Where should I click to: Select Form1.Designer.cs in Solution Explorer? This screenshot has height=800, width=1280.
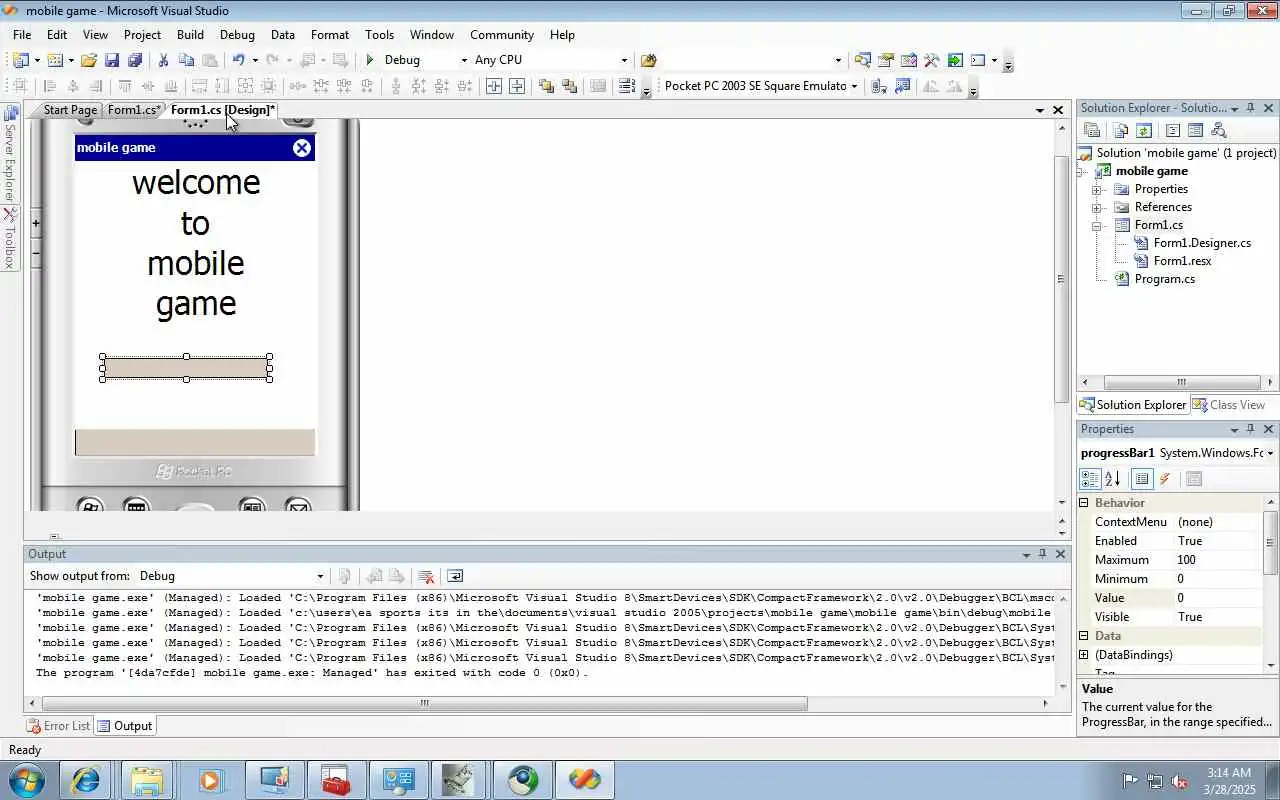pos(1202,243)
